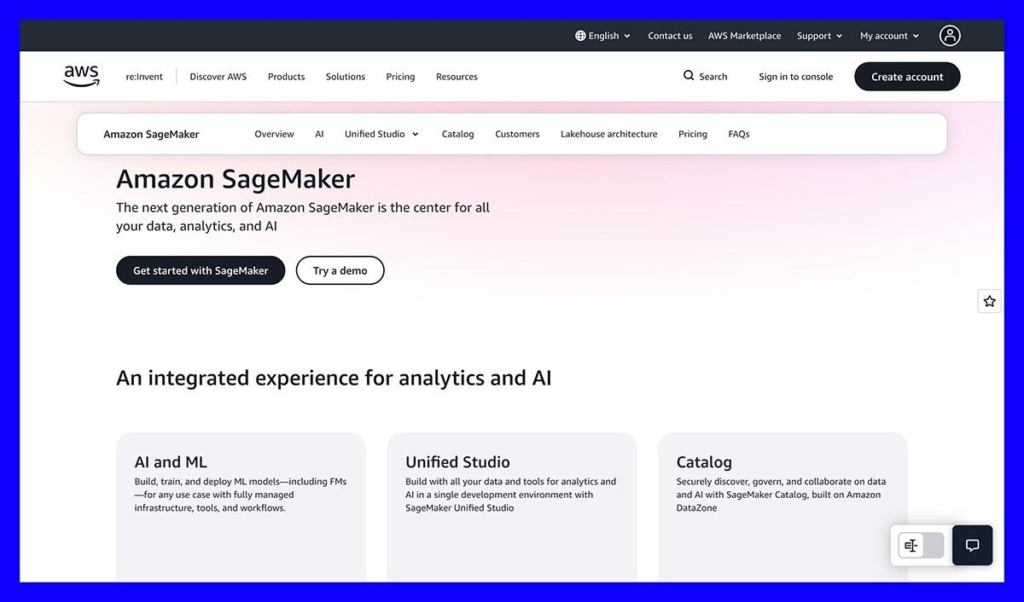Click Create account button
The width and height of the screenshot is (1024, 602).
[907, 76]
